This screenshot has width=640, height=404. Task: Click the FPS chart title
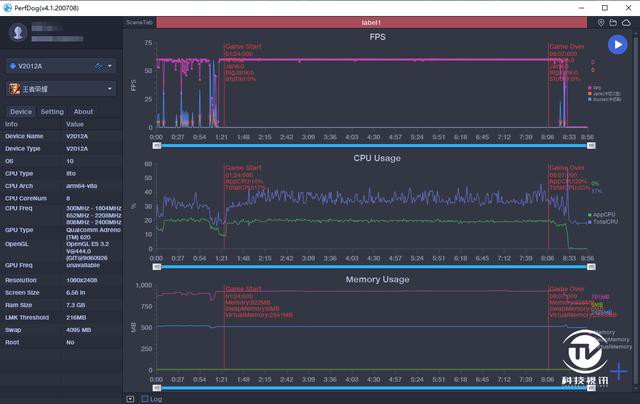377,37
